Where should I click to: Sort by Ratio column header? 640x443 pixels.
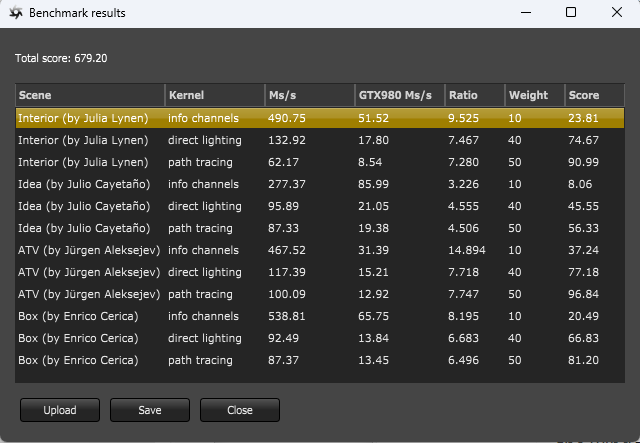tap(474, 96)
